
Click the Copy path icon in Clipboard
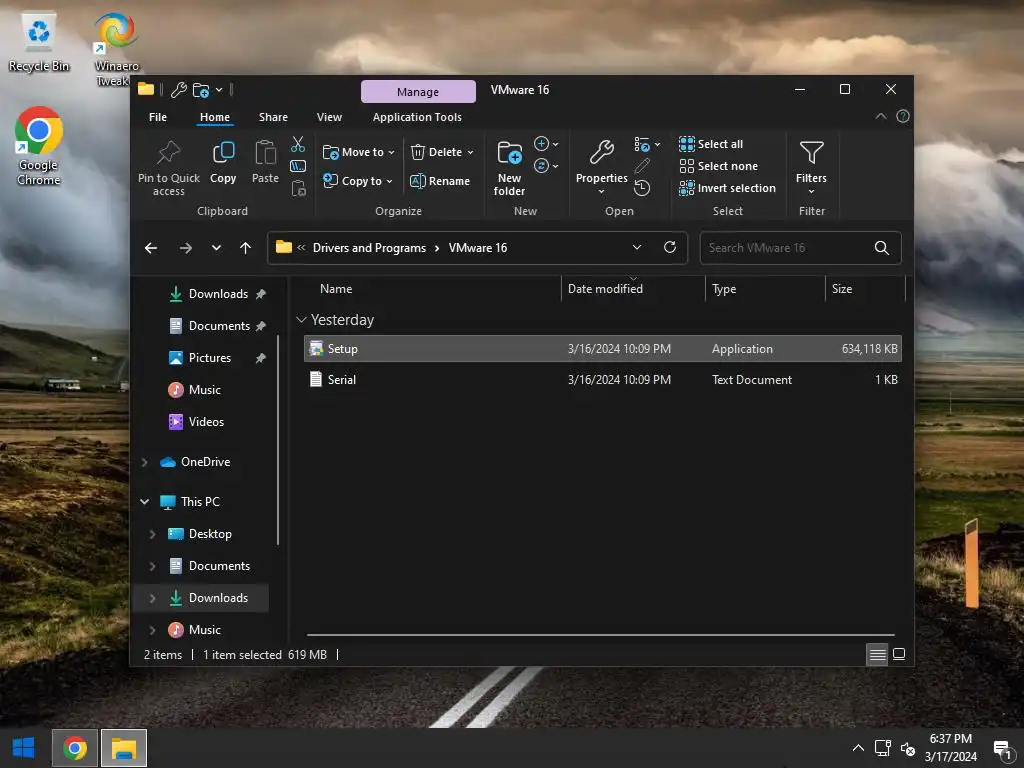coord(298,166)
